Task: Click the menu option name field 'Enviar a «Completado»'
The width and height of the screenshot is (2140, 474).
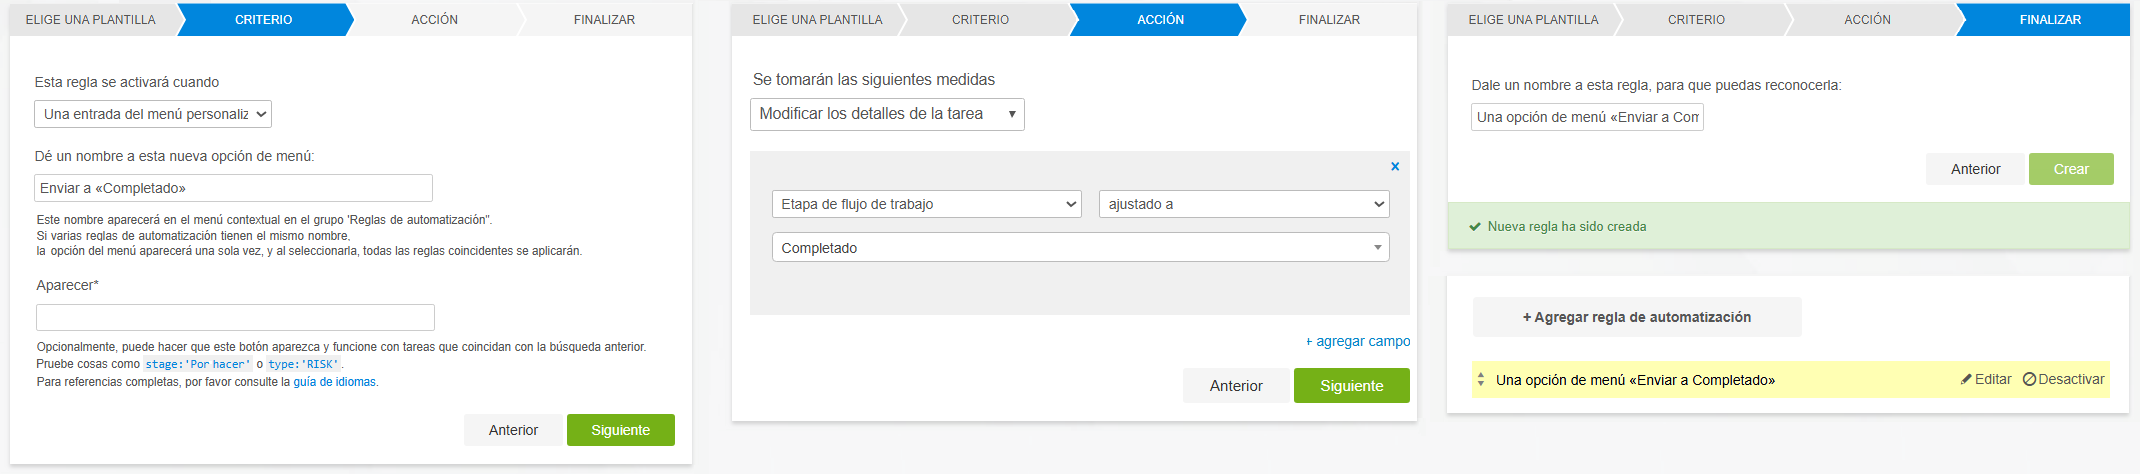Action: click(233, 188)
